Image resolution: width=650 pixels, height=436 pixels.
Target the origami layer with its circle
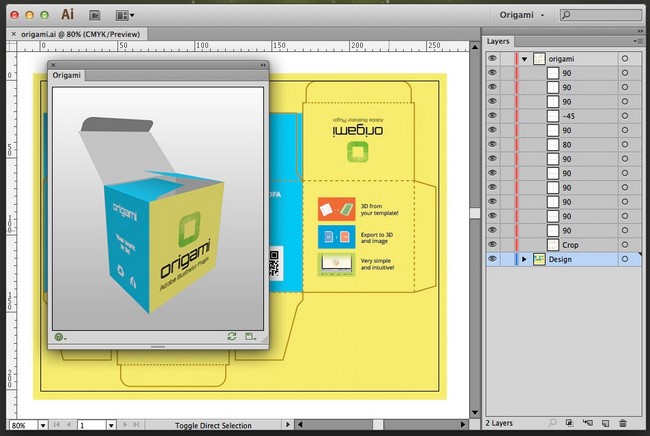pyautogui.click(x=625, y=59)
